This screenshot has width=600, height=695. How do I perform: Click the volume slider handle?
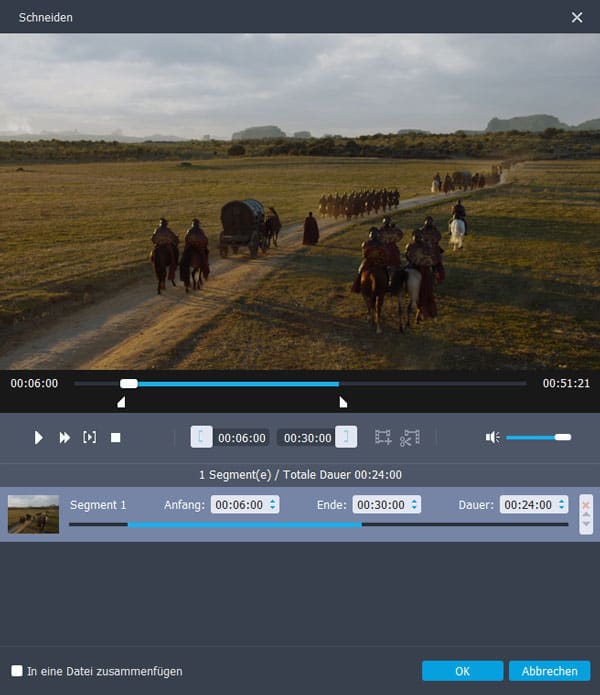(563, 437)
